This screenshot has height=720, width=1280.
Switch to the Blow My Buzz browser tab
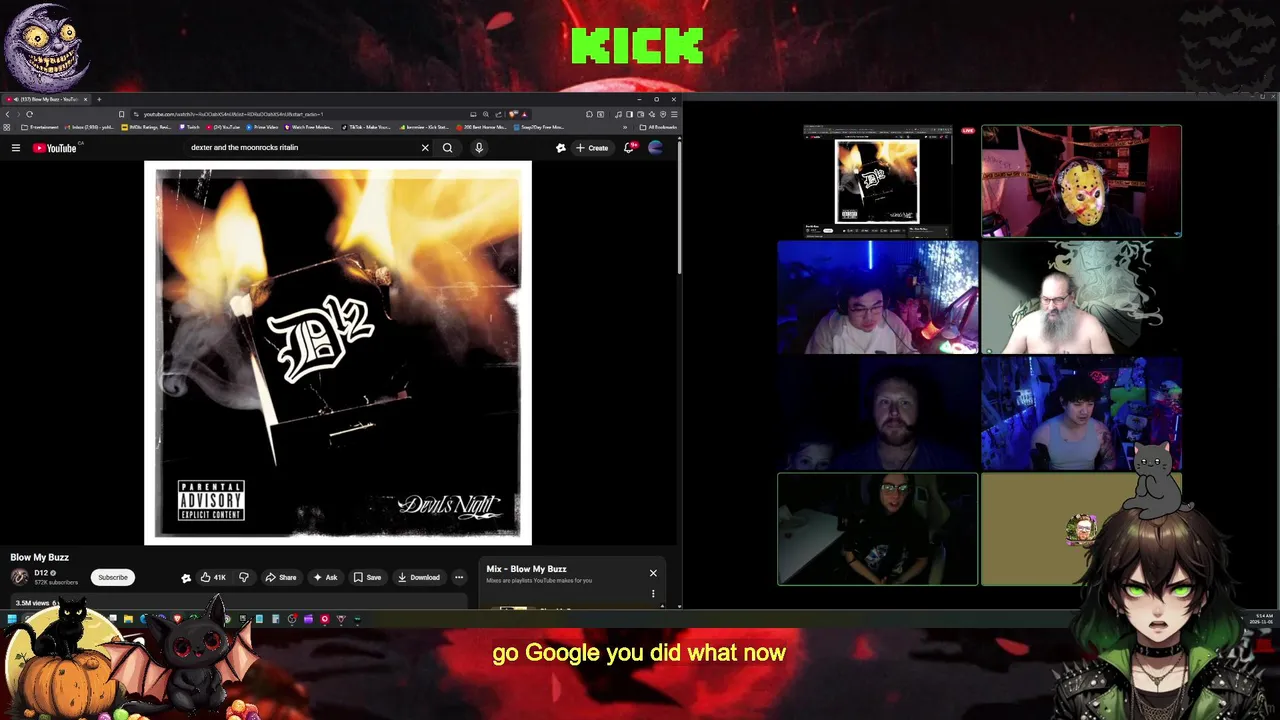[x=48, y=99]
